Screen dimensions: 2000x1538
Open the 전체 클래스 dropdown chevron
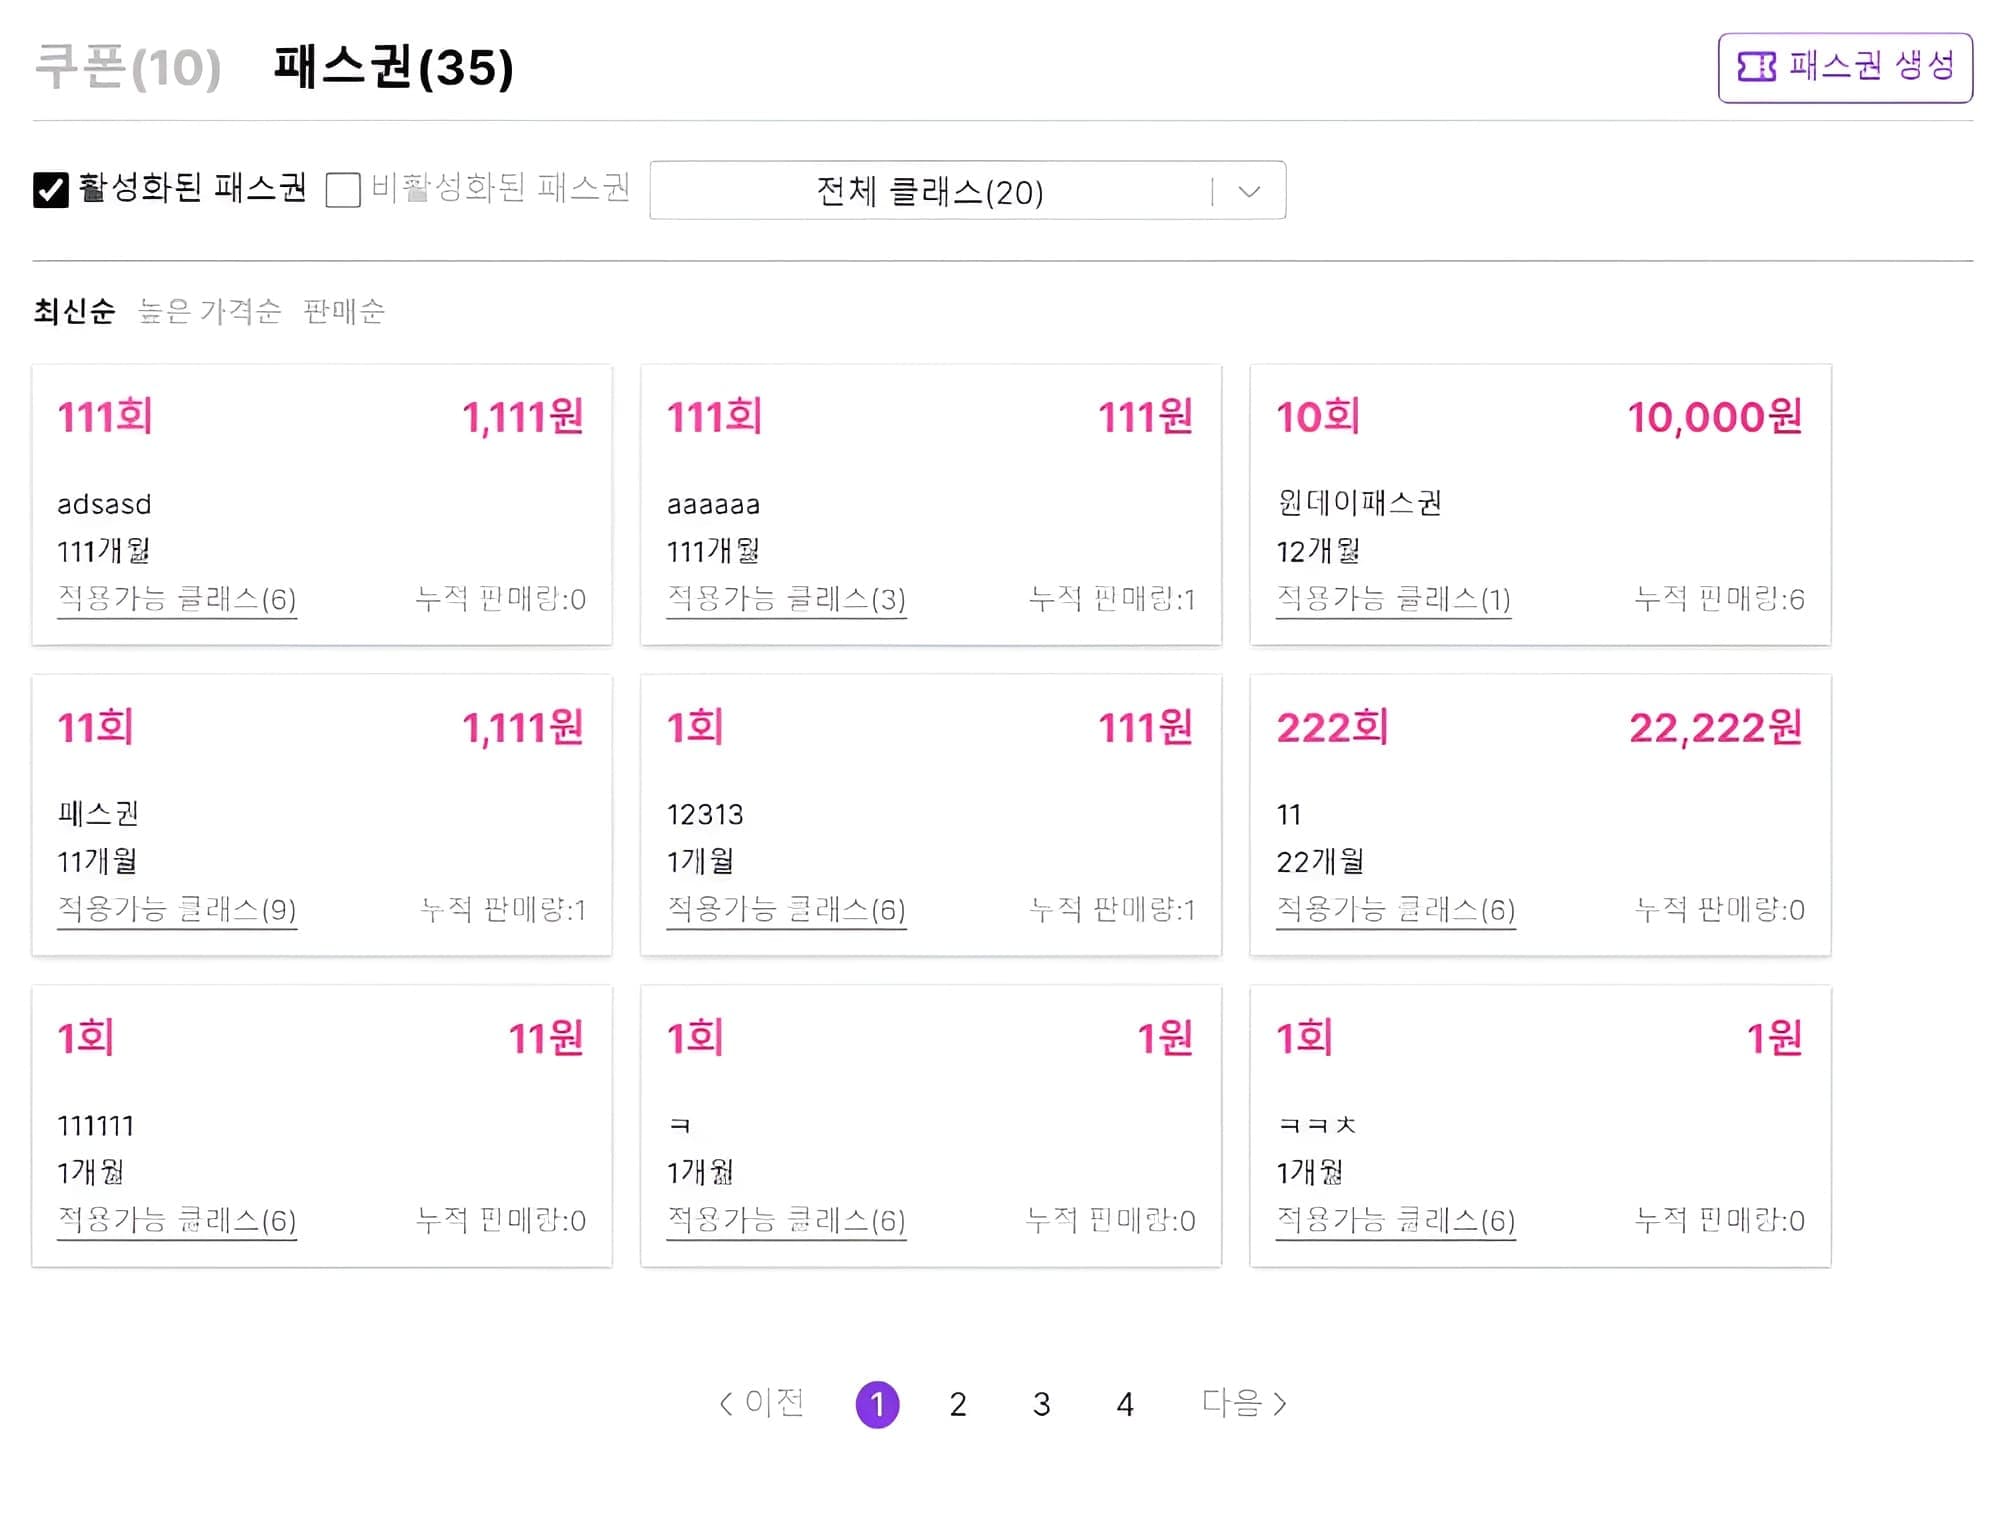1247,190
